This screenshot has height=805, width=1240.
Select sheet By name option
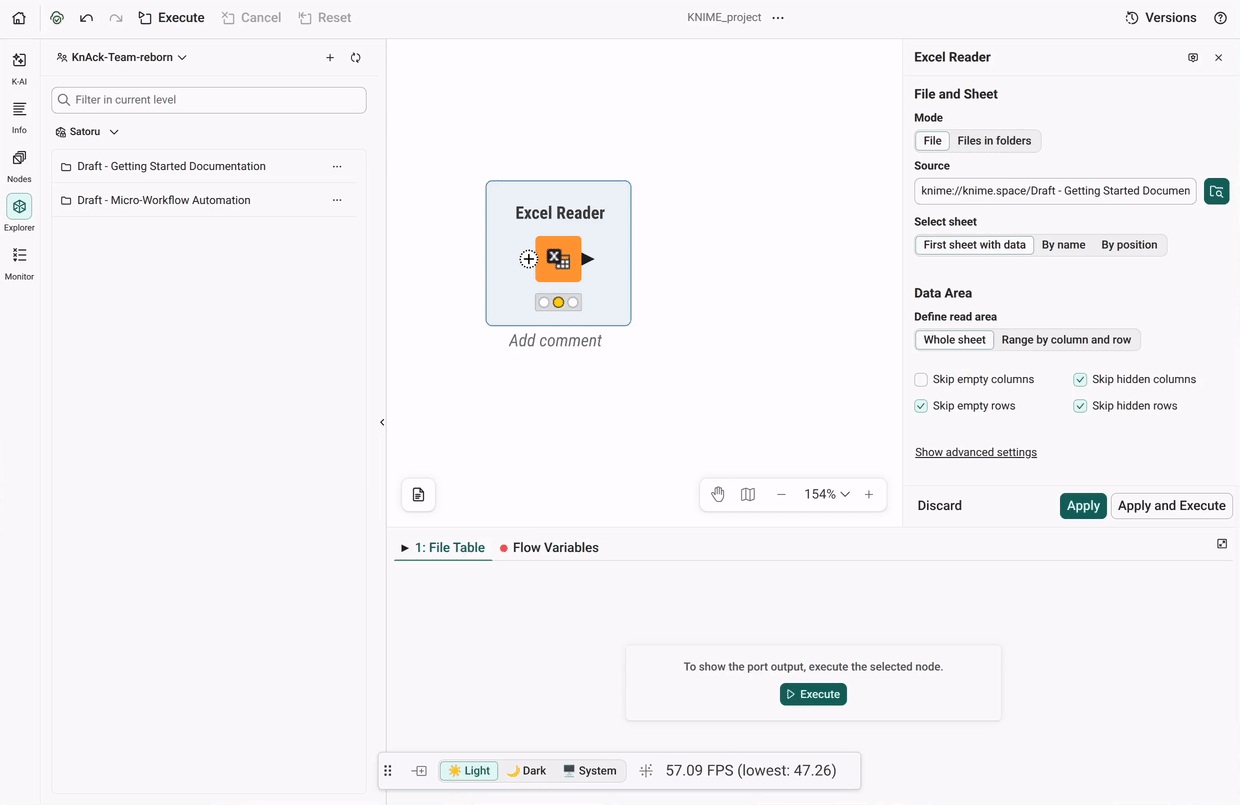(x=1063, y=245)
